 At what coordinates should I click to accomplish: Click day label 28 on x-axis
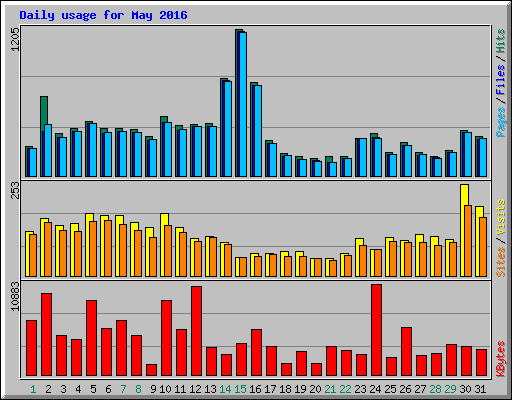pyautogui.click(x=435, y=389)
